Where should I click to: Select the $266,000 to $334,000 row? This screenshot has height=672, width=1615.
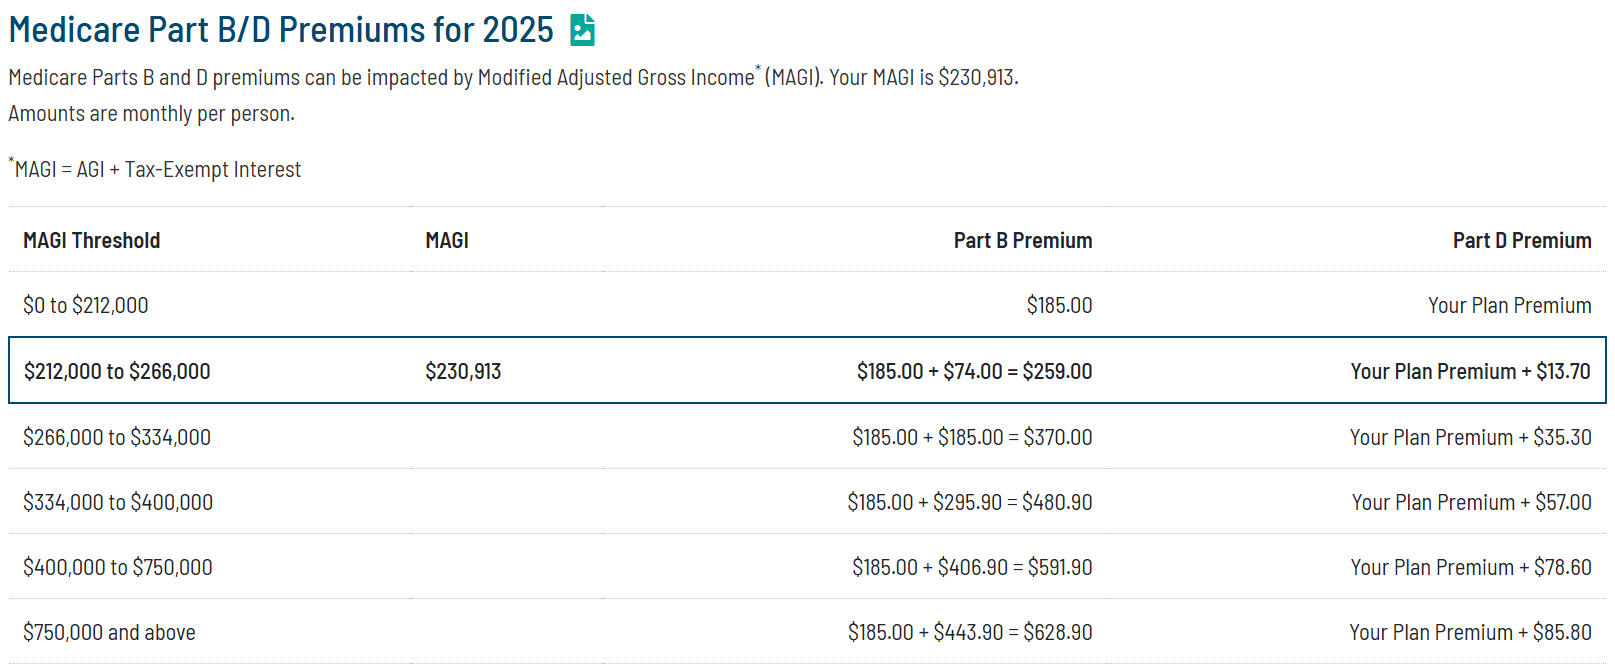click(x=807, y=437)
